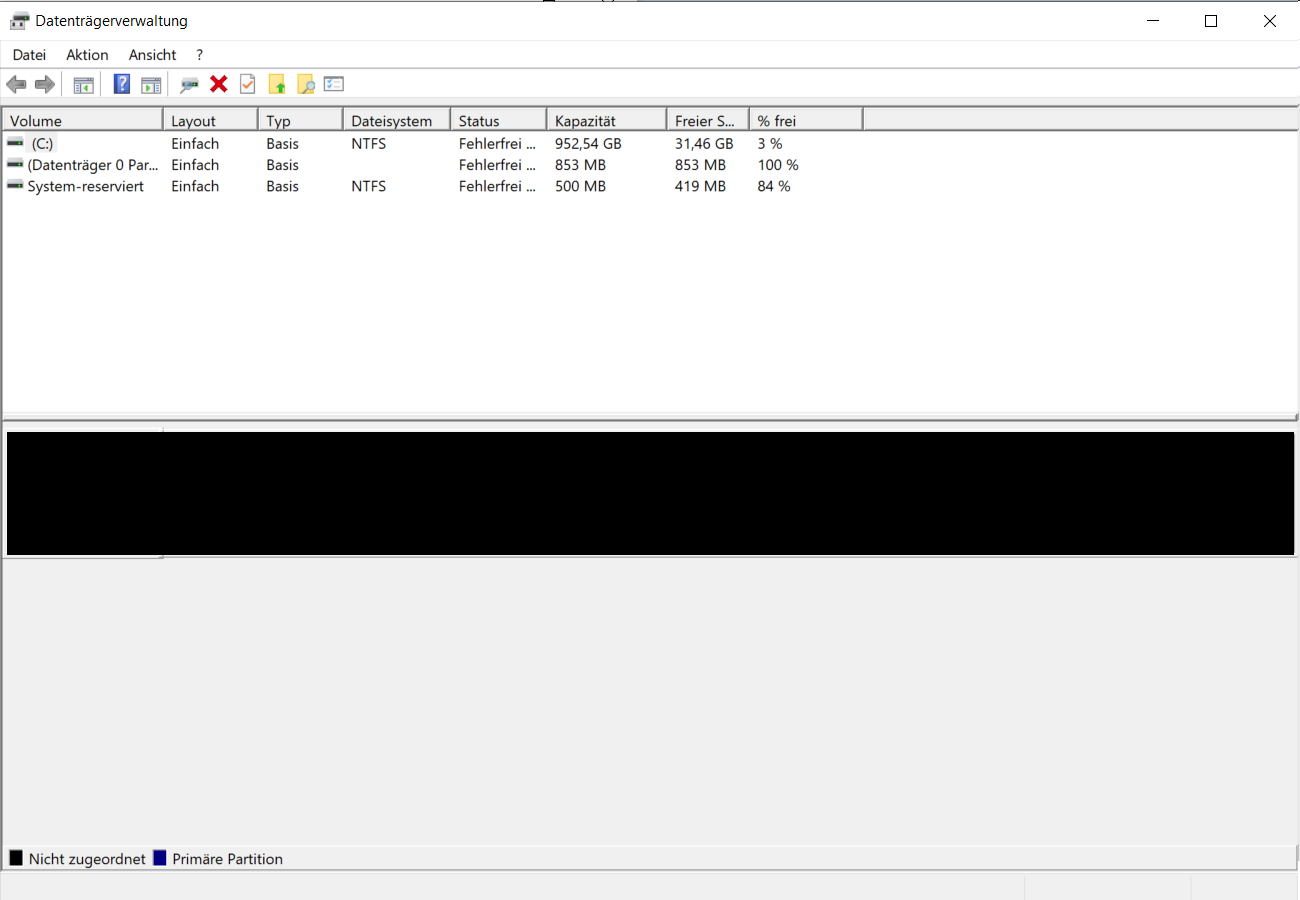
Task: Maximize the Datenträgerverwaltung window
Action: tap(1211, 21)
